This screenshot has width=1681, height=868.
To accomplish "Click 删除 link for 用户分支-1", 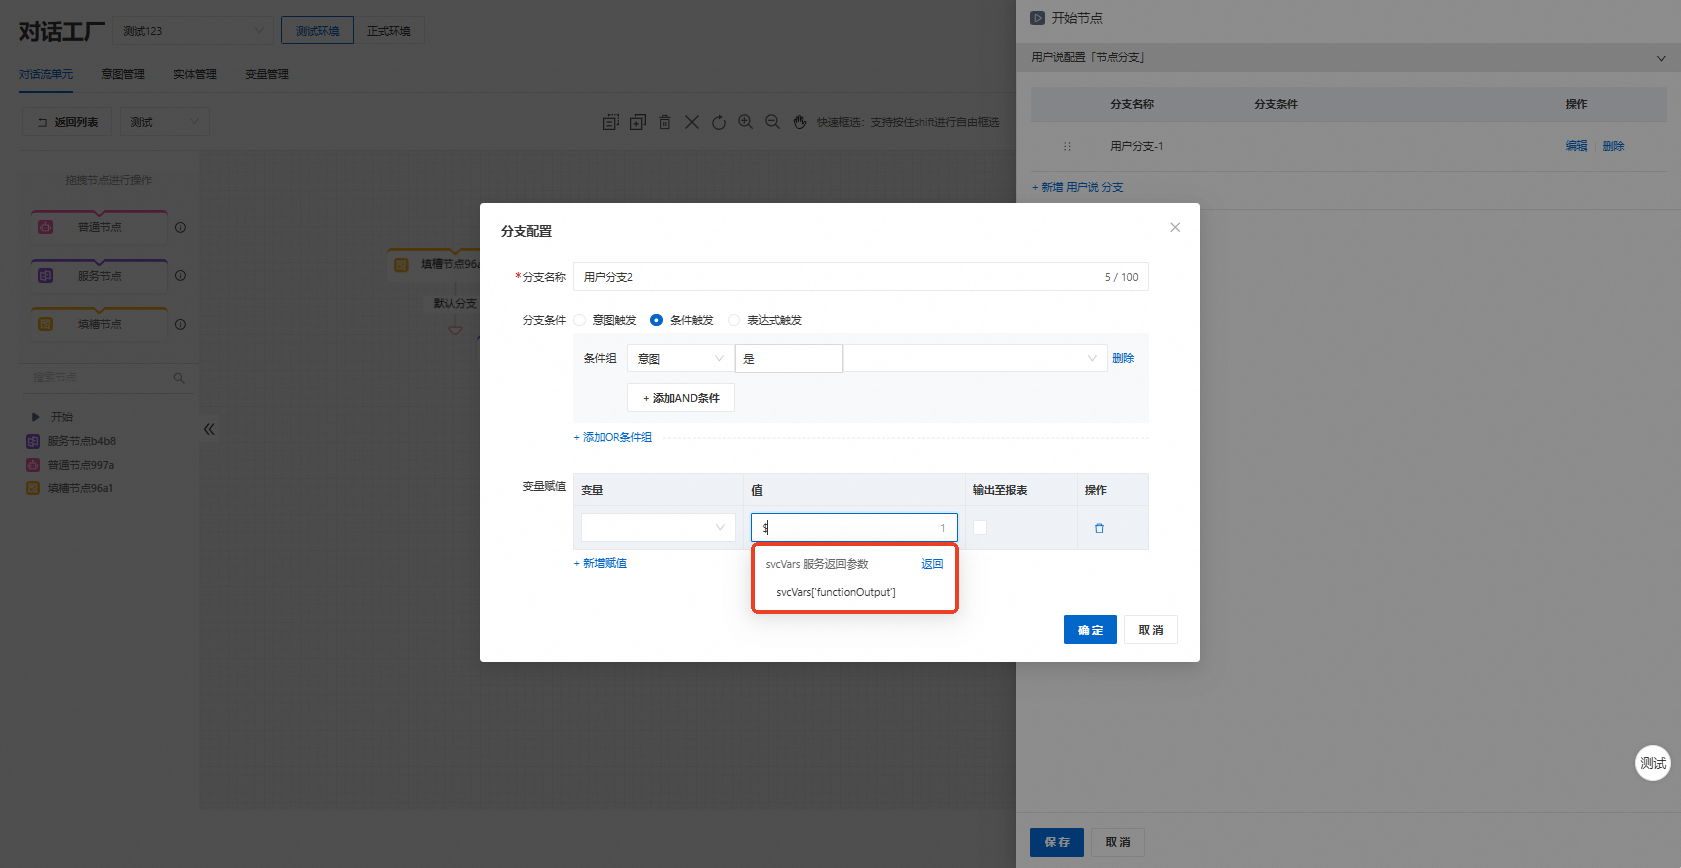I will click(x=1613, y=146).
